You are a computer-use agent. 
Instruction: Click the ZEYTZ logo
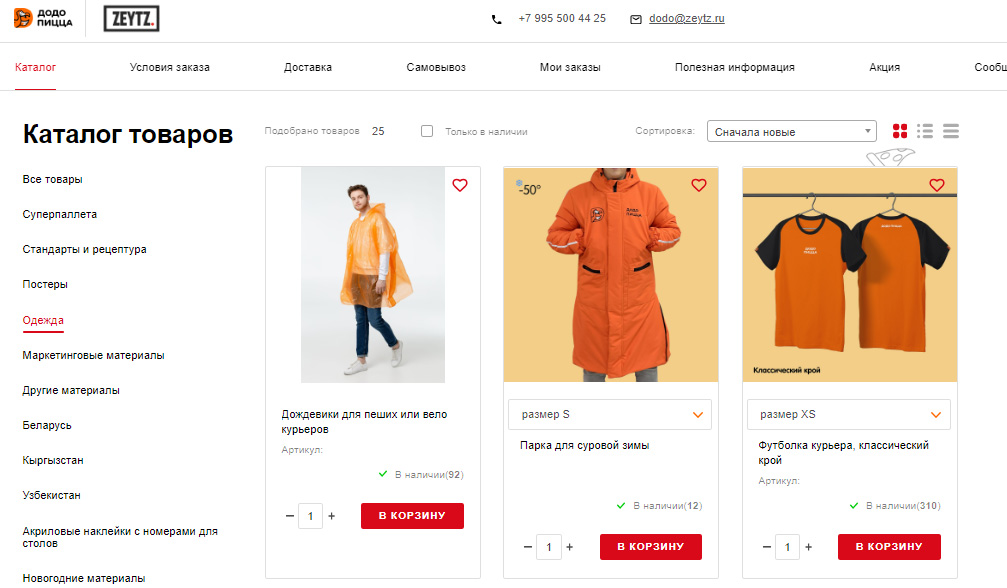coord(131,19)
